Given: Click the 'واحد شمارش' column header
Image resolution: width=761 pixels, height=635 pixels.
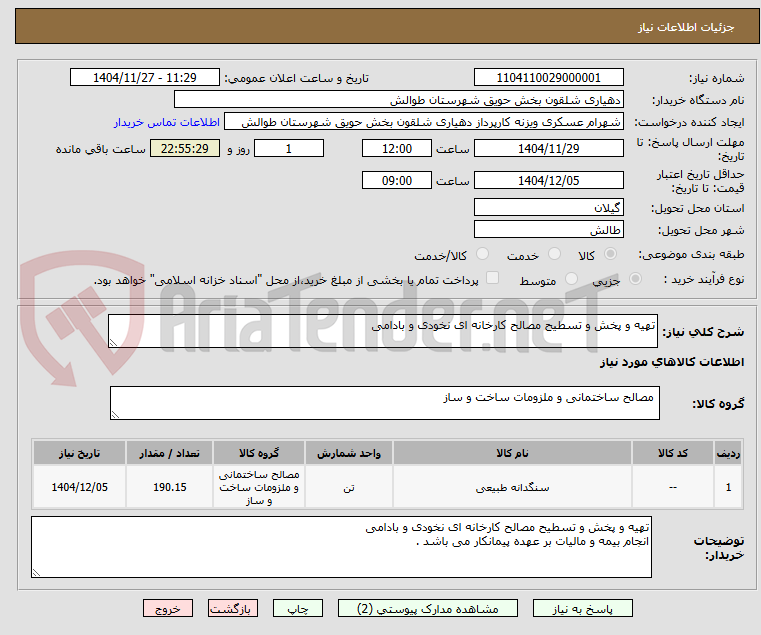Looking at the screenshot, I should click(348, 453).
